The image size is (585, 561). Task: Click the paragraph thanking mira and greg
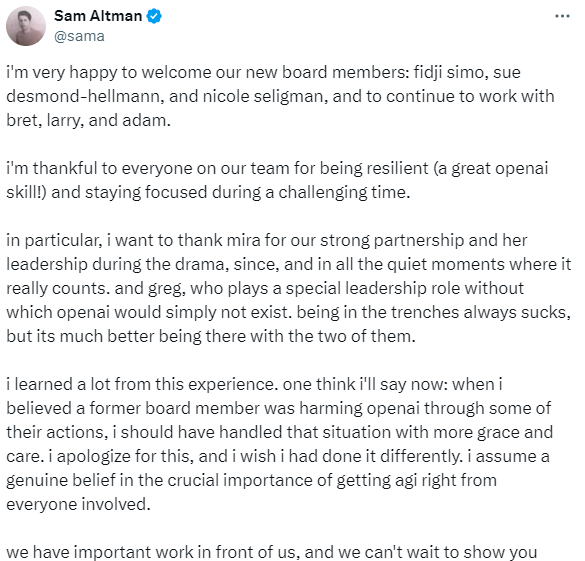(x=289, y=288)
